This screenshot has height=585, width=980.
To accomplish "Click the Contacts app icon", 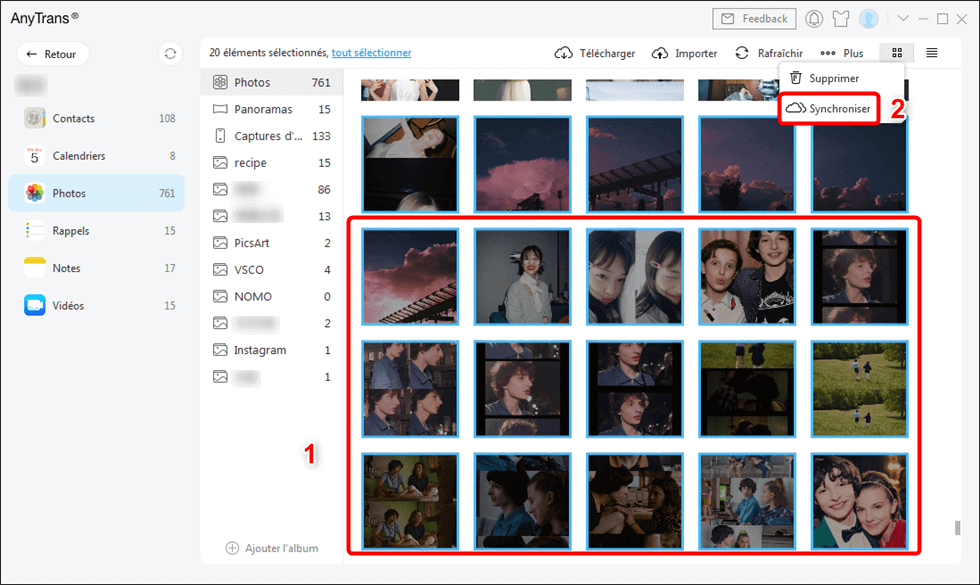I will pos(34,118).
